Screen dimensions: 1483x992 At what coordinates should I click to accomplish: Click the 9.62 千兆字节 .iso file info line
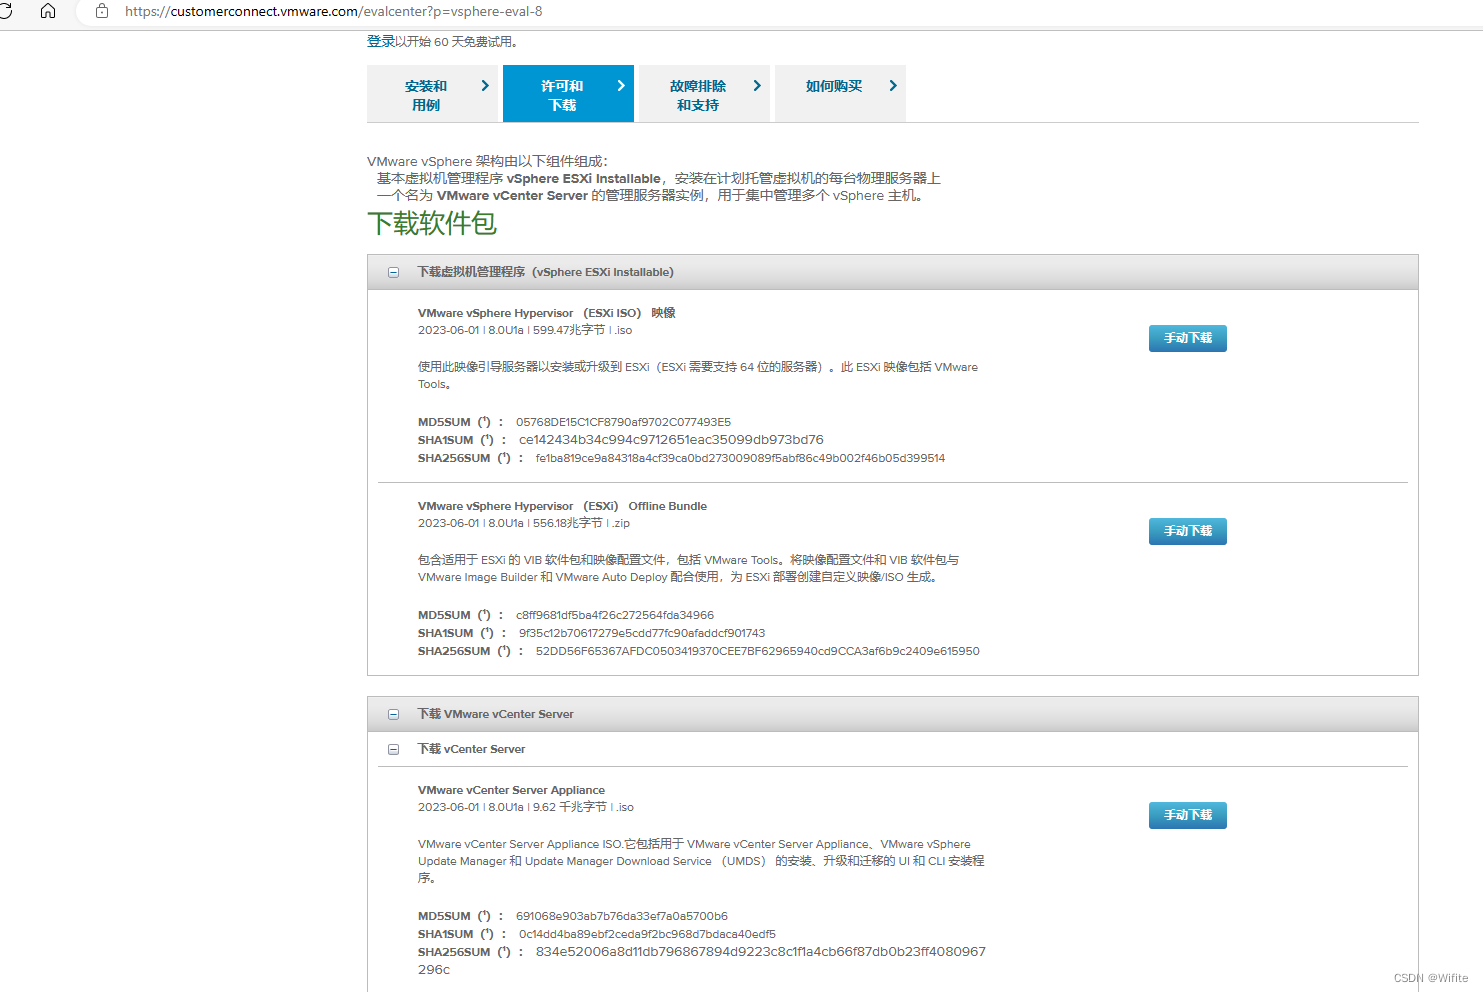(x=526, y=807)
